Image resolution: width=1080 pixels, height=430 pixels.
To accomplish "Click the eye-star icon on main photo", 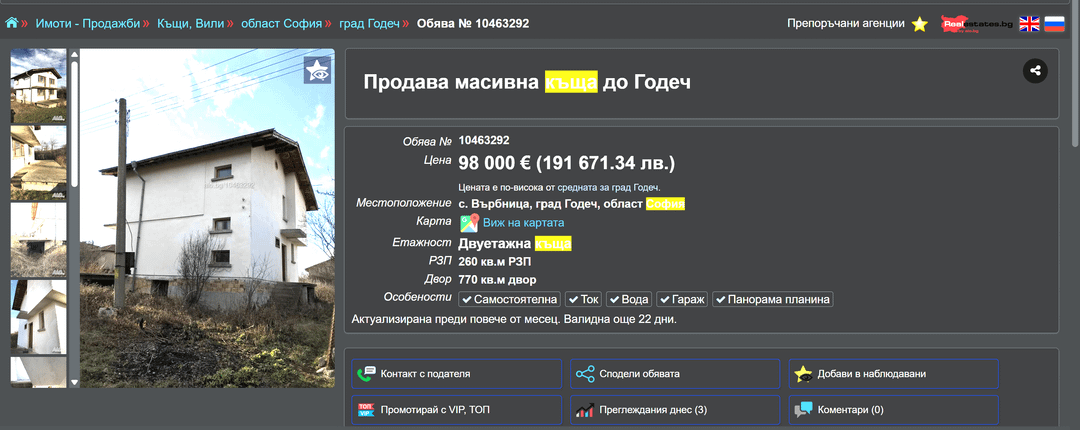I will pos(317,70).
